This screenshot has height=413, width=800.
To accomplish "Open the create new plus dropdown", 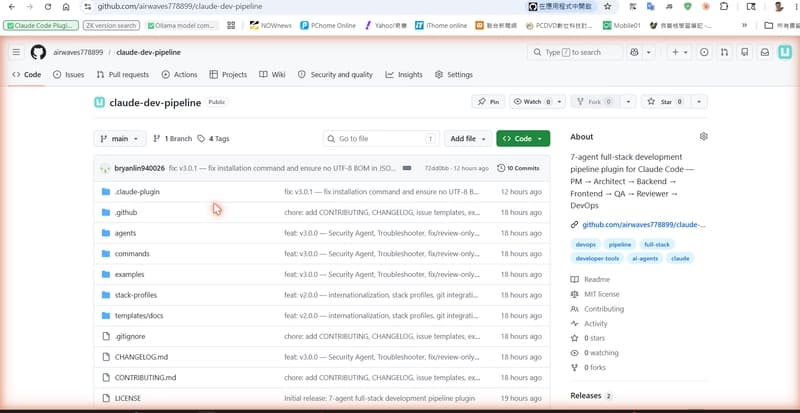I will [x=680, y=52].
